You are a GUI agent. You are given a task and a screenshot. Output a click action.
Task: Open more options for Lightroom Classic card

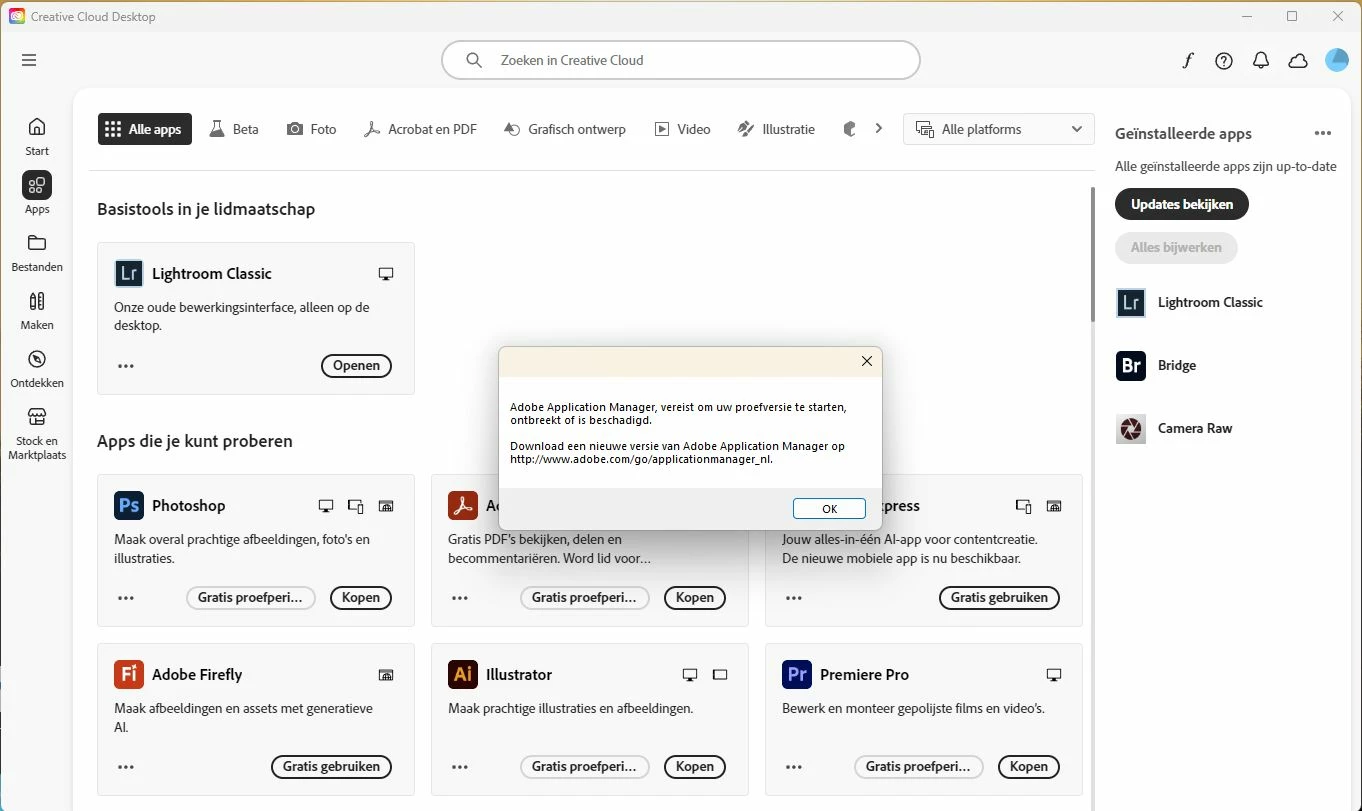[126, 366]
